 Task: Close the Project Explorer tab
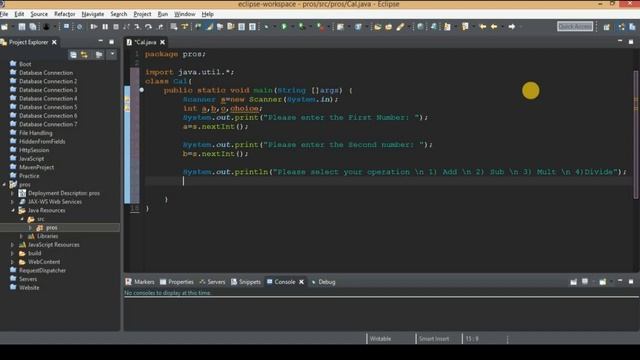coord(54,42)
